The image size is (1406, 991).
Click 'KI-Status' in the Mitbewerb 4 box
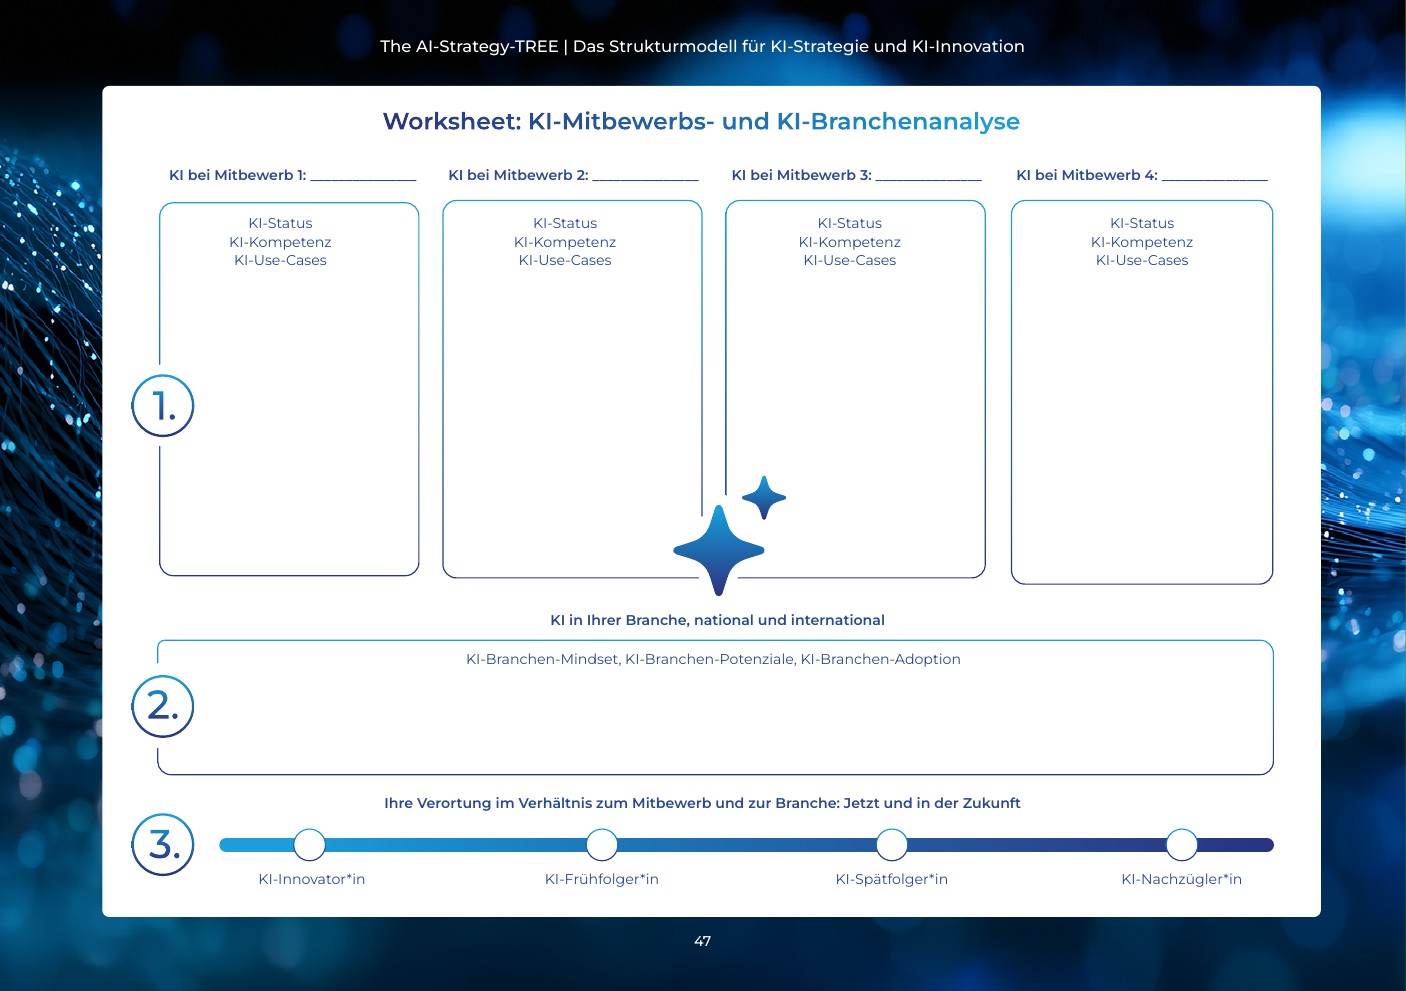(1142, 223)
